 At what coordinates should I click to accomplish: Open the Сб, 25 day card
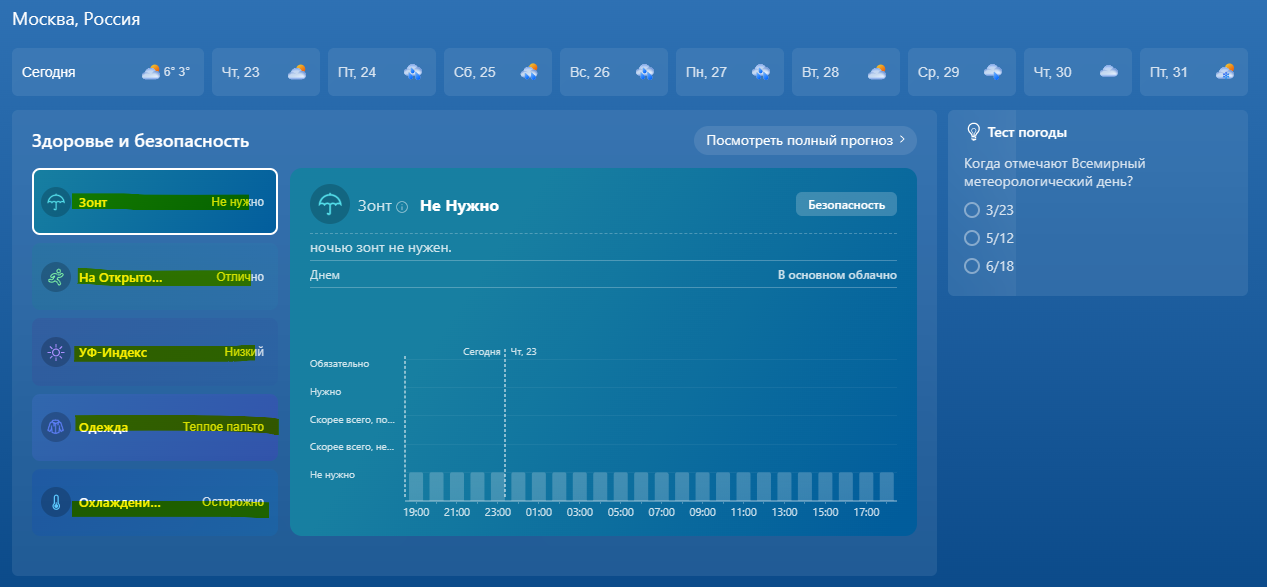(498, 72)
